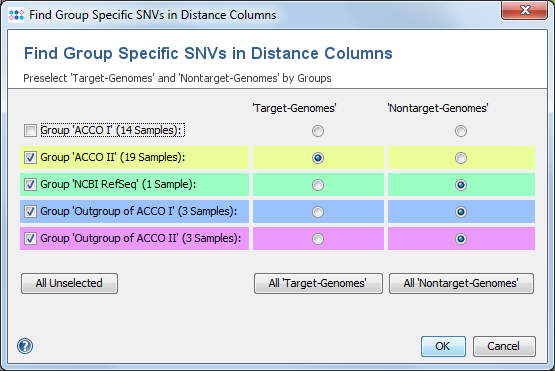555x371 pixels.
Task: Click the application icon in title bar
Action: (x=16, y=15)
